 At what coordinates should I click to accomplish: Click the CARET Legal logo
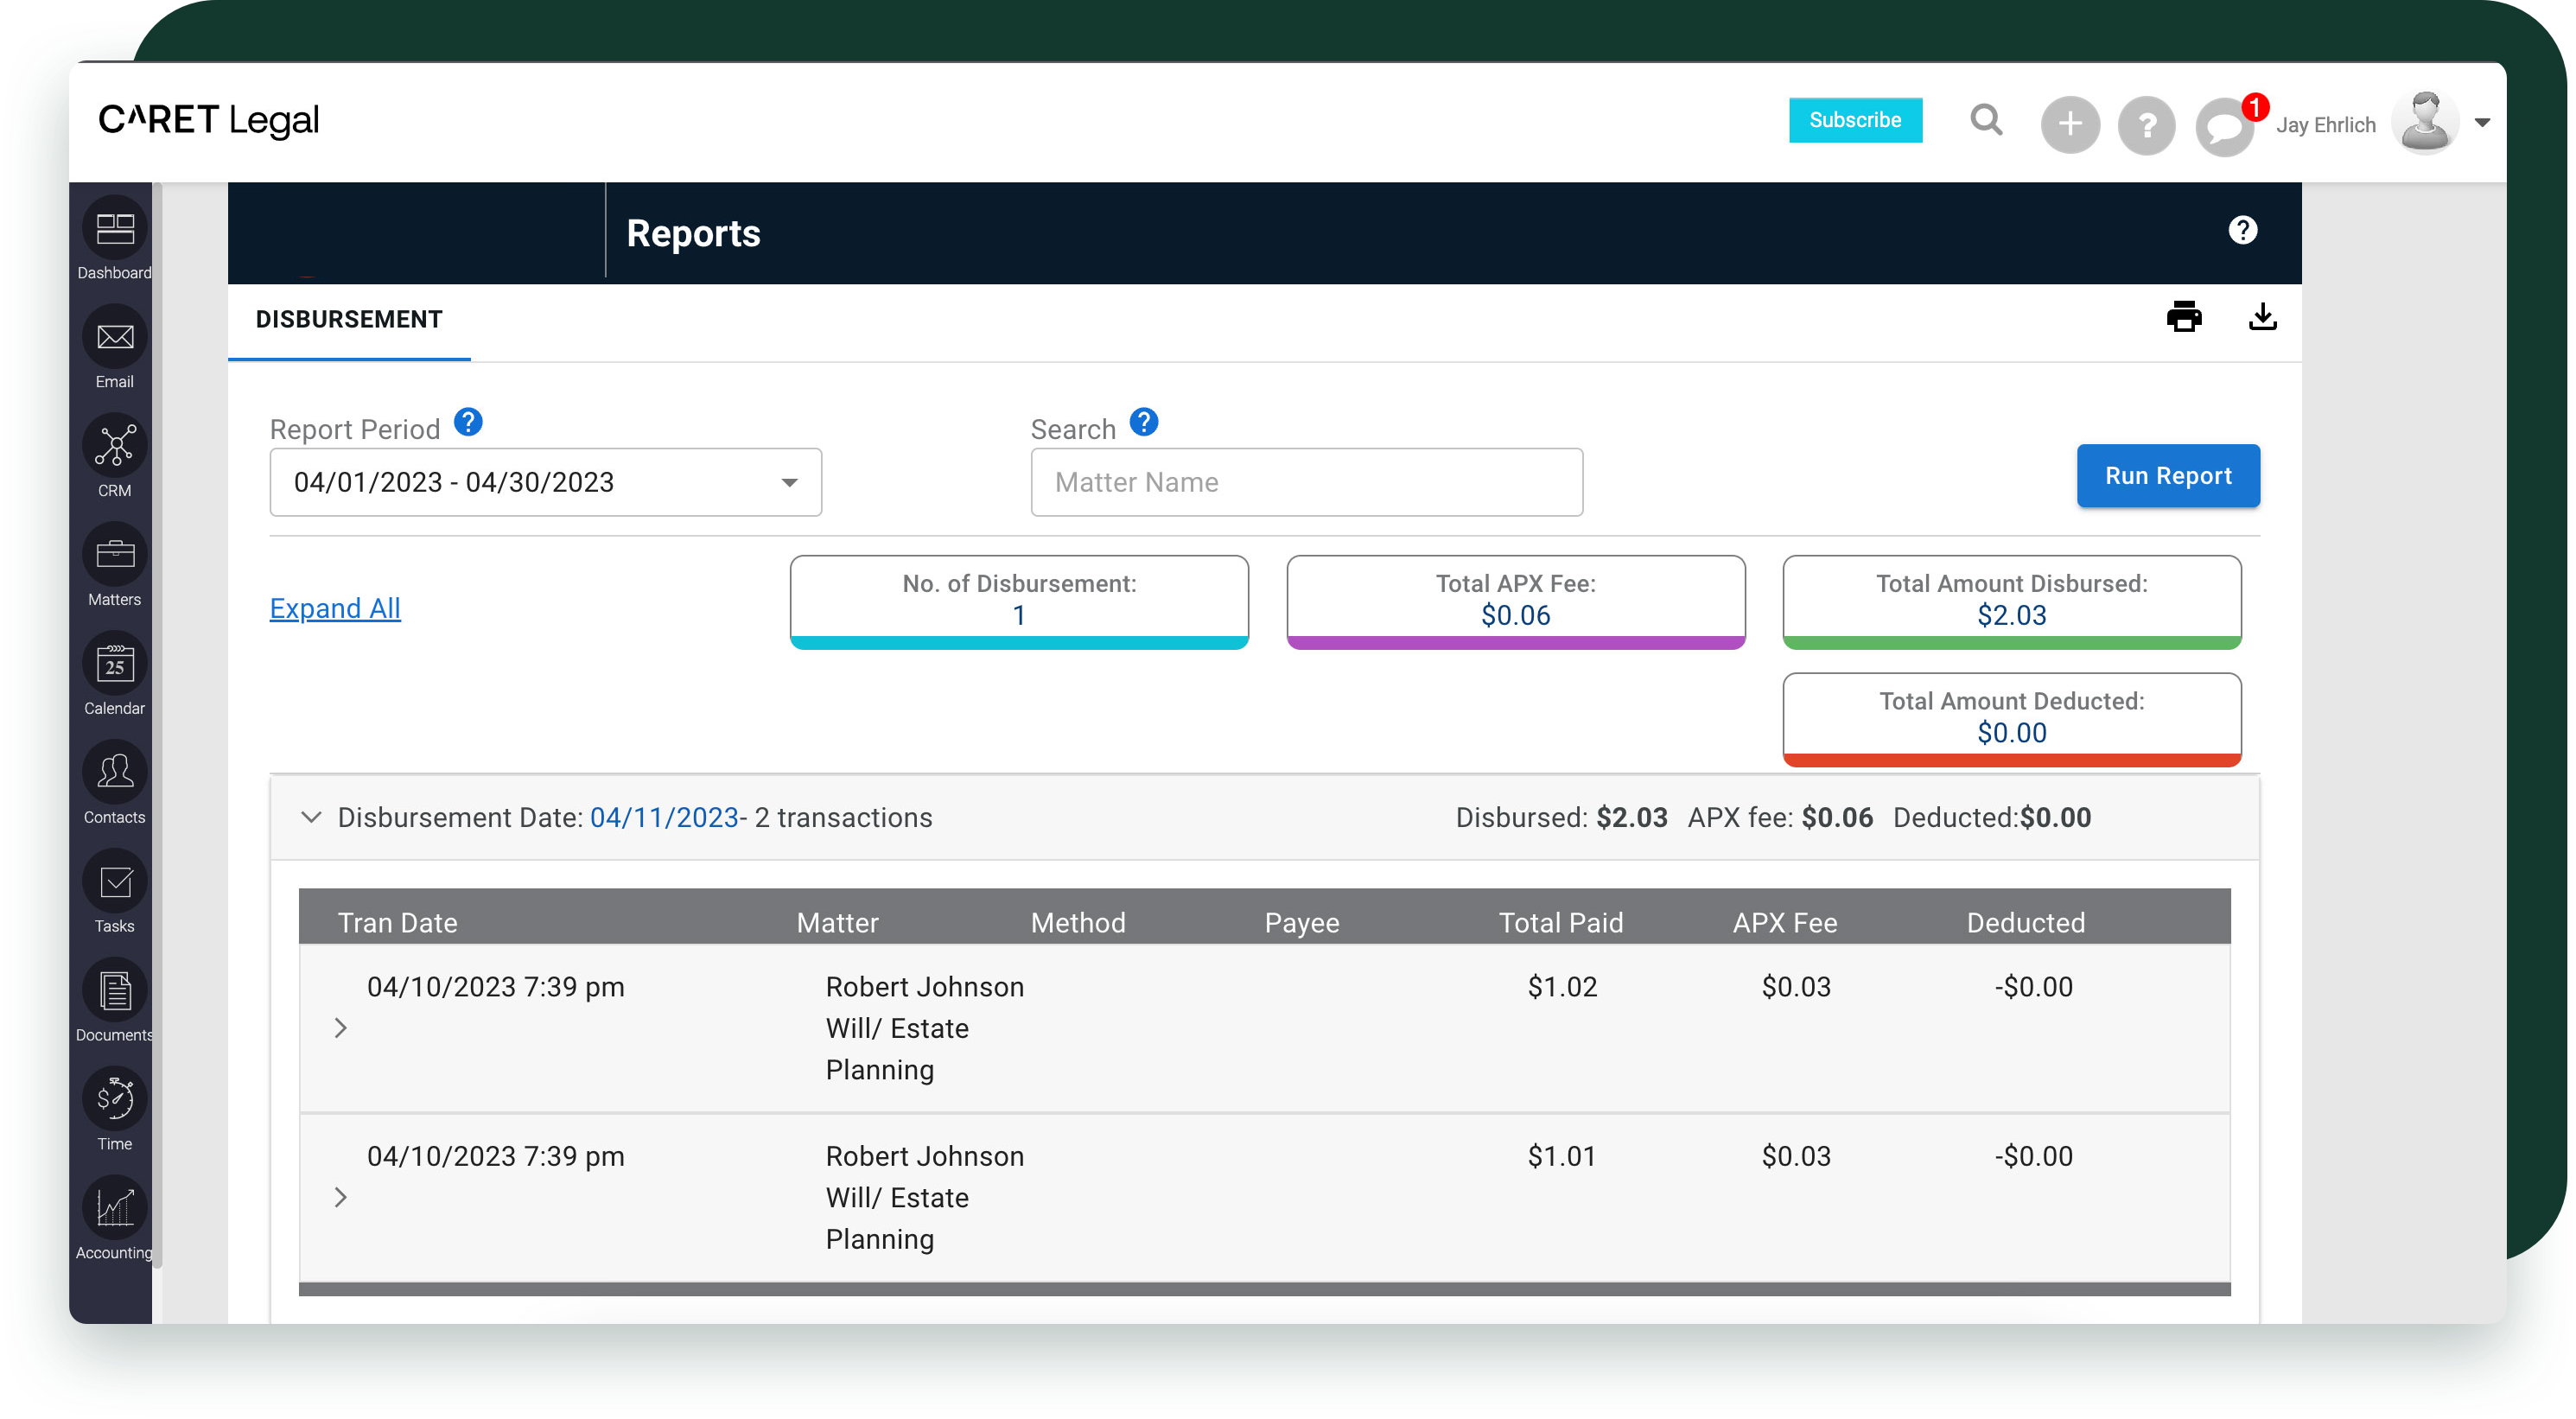209,120
